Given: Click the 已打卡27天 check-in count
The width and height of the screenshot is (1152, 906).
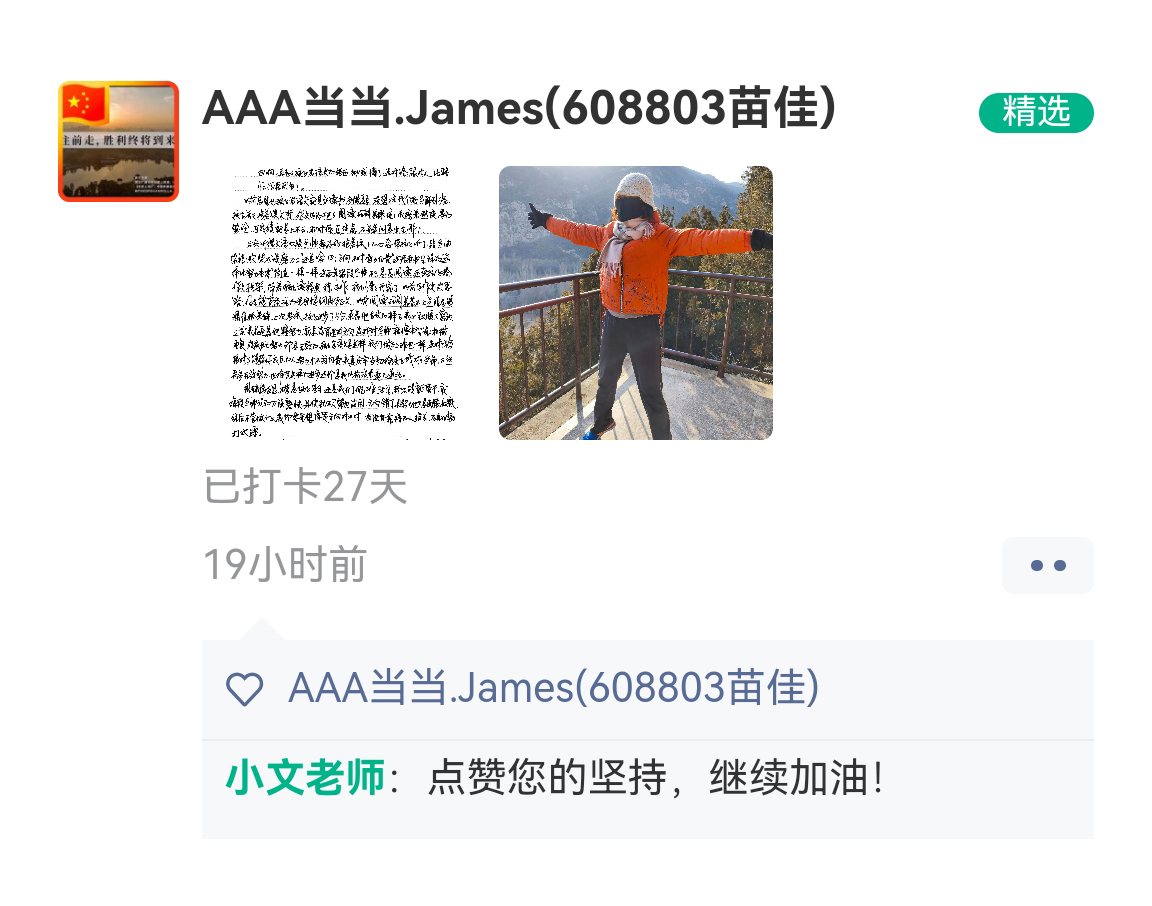Looking at the screenshot, I should 305,486.
